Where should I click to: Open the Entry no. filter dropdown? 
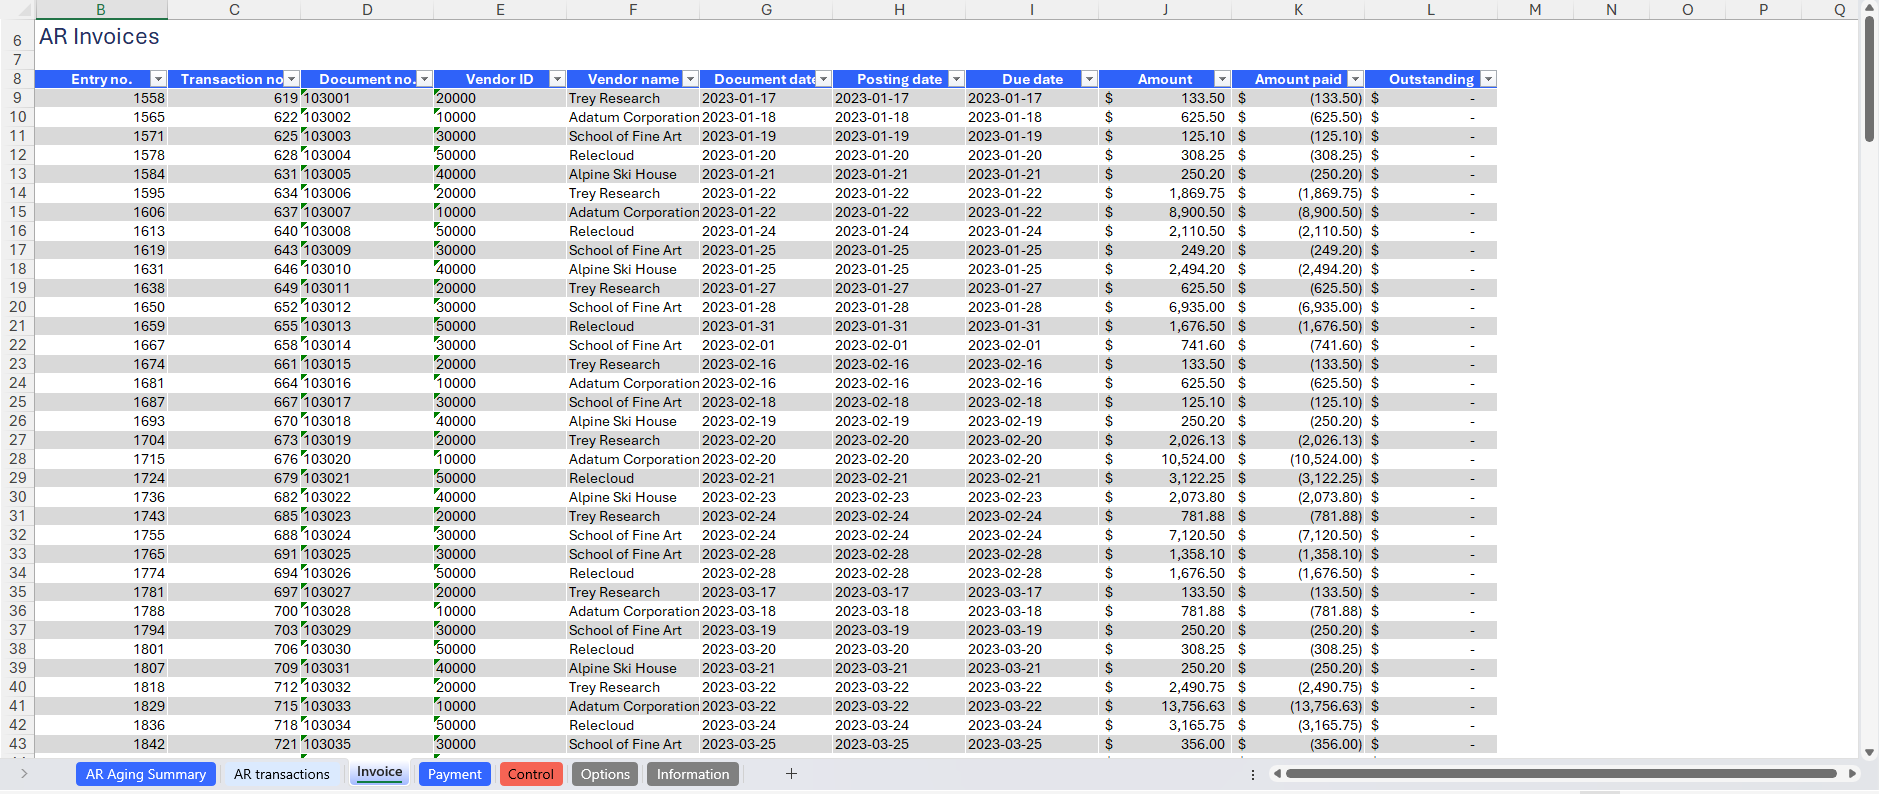pyautogui.click(x=158, y=79)
